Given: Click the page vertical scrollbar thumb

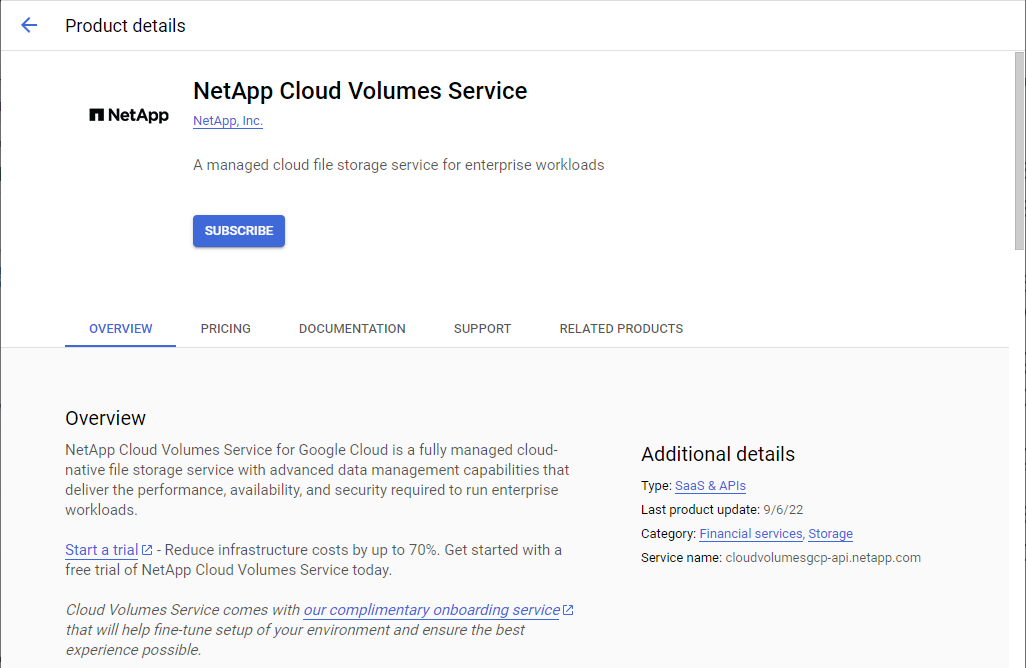Looking at the screenshot, I should click(x=1019, y=151).
